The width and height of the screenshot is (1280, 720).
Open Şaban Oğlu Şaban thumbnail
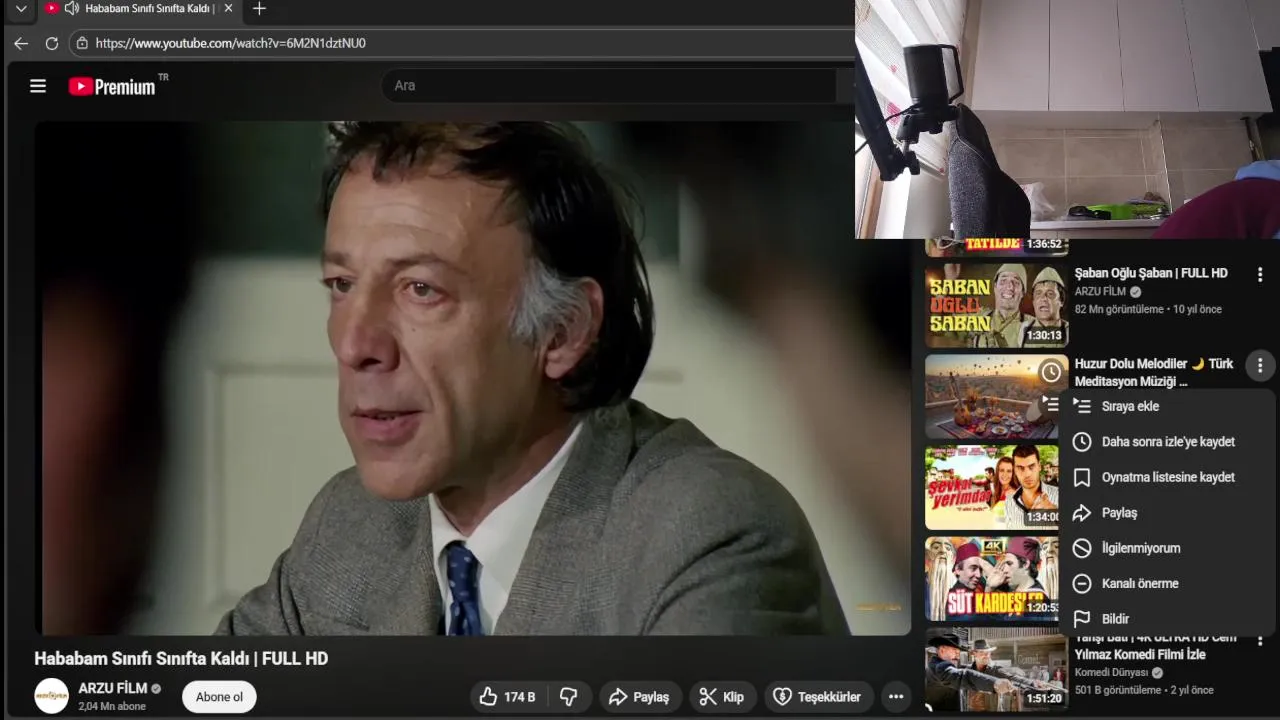click(996, 305)
